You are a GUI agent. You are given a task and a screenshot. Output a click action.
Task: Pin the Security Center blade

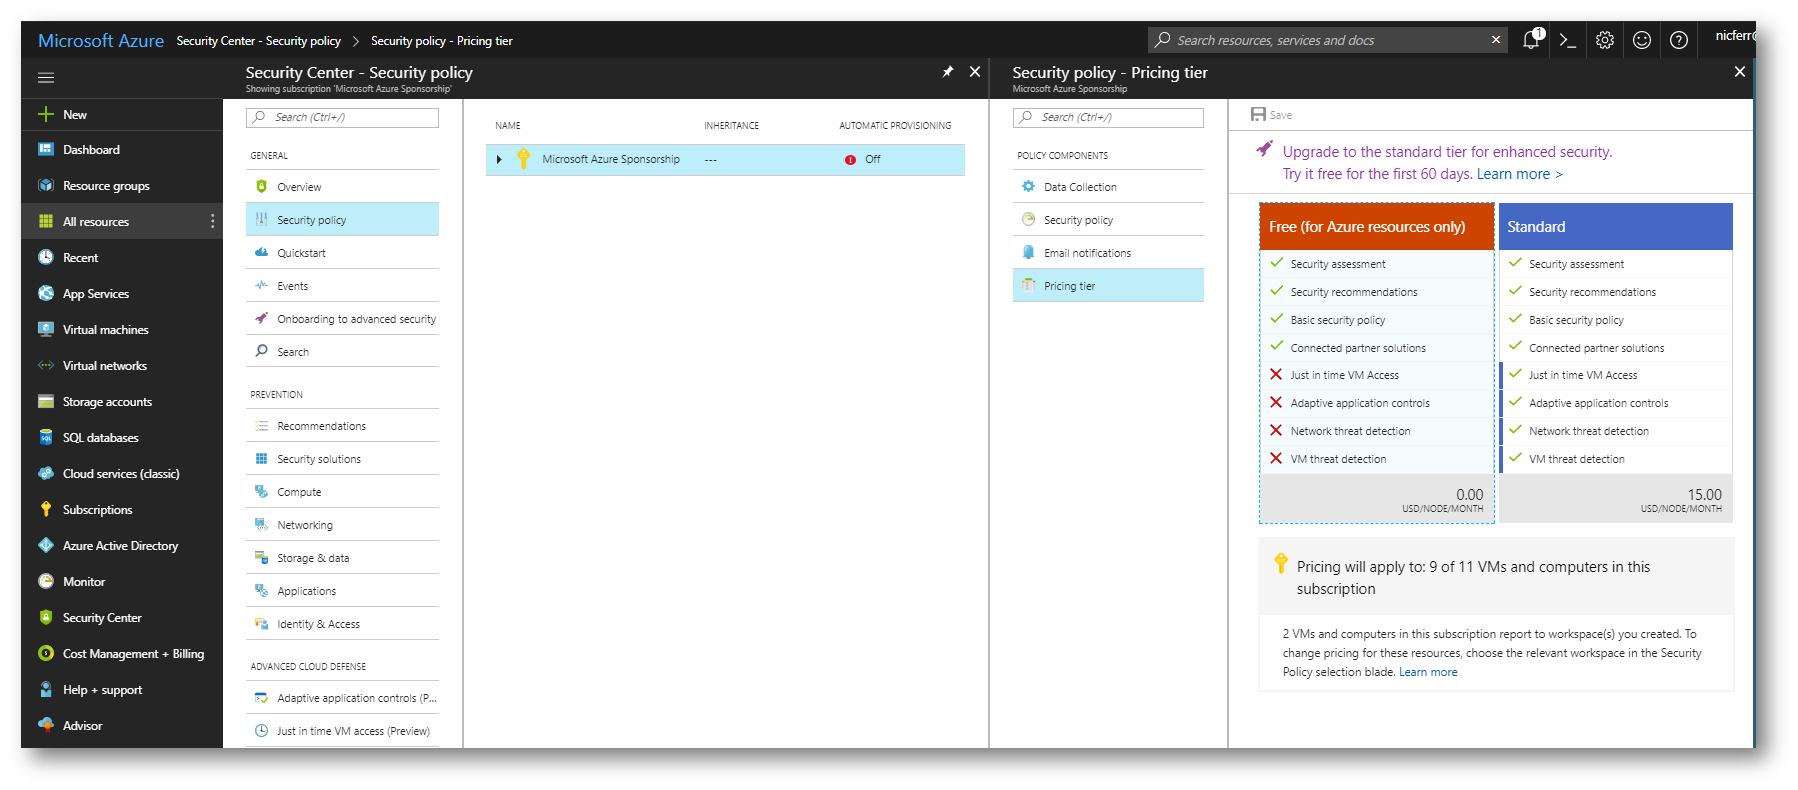(947, 72)
